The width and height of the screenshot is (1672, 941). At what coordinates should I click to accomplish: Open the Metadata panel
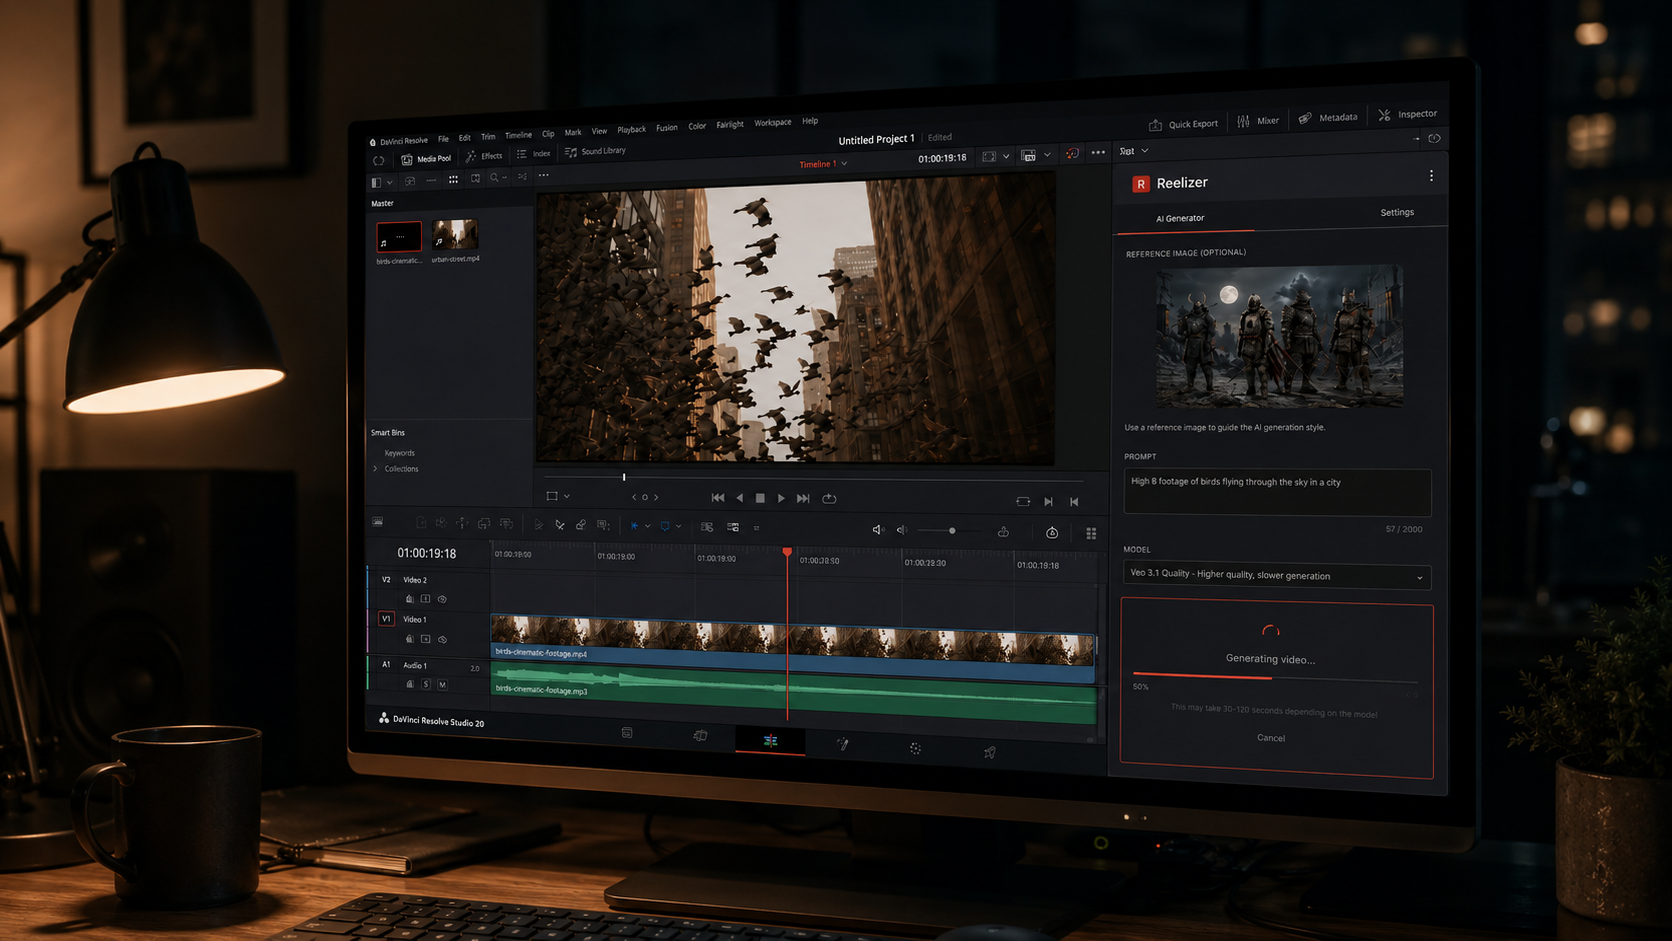coord(1328,118)
